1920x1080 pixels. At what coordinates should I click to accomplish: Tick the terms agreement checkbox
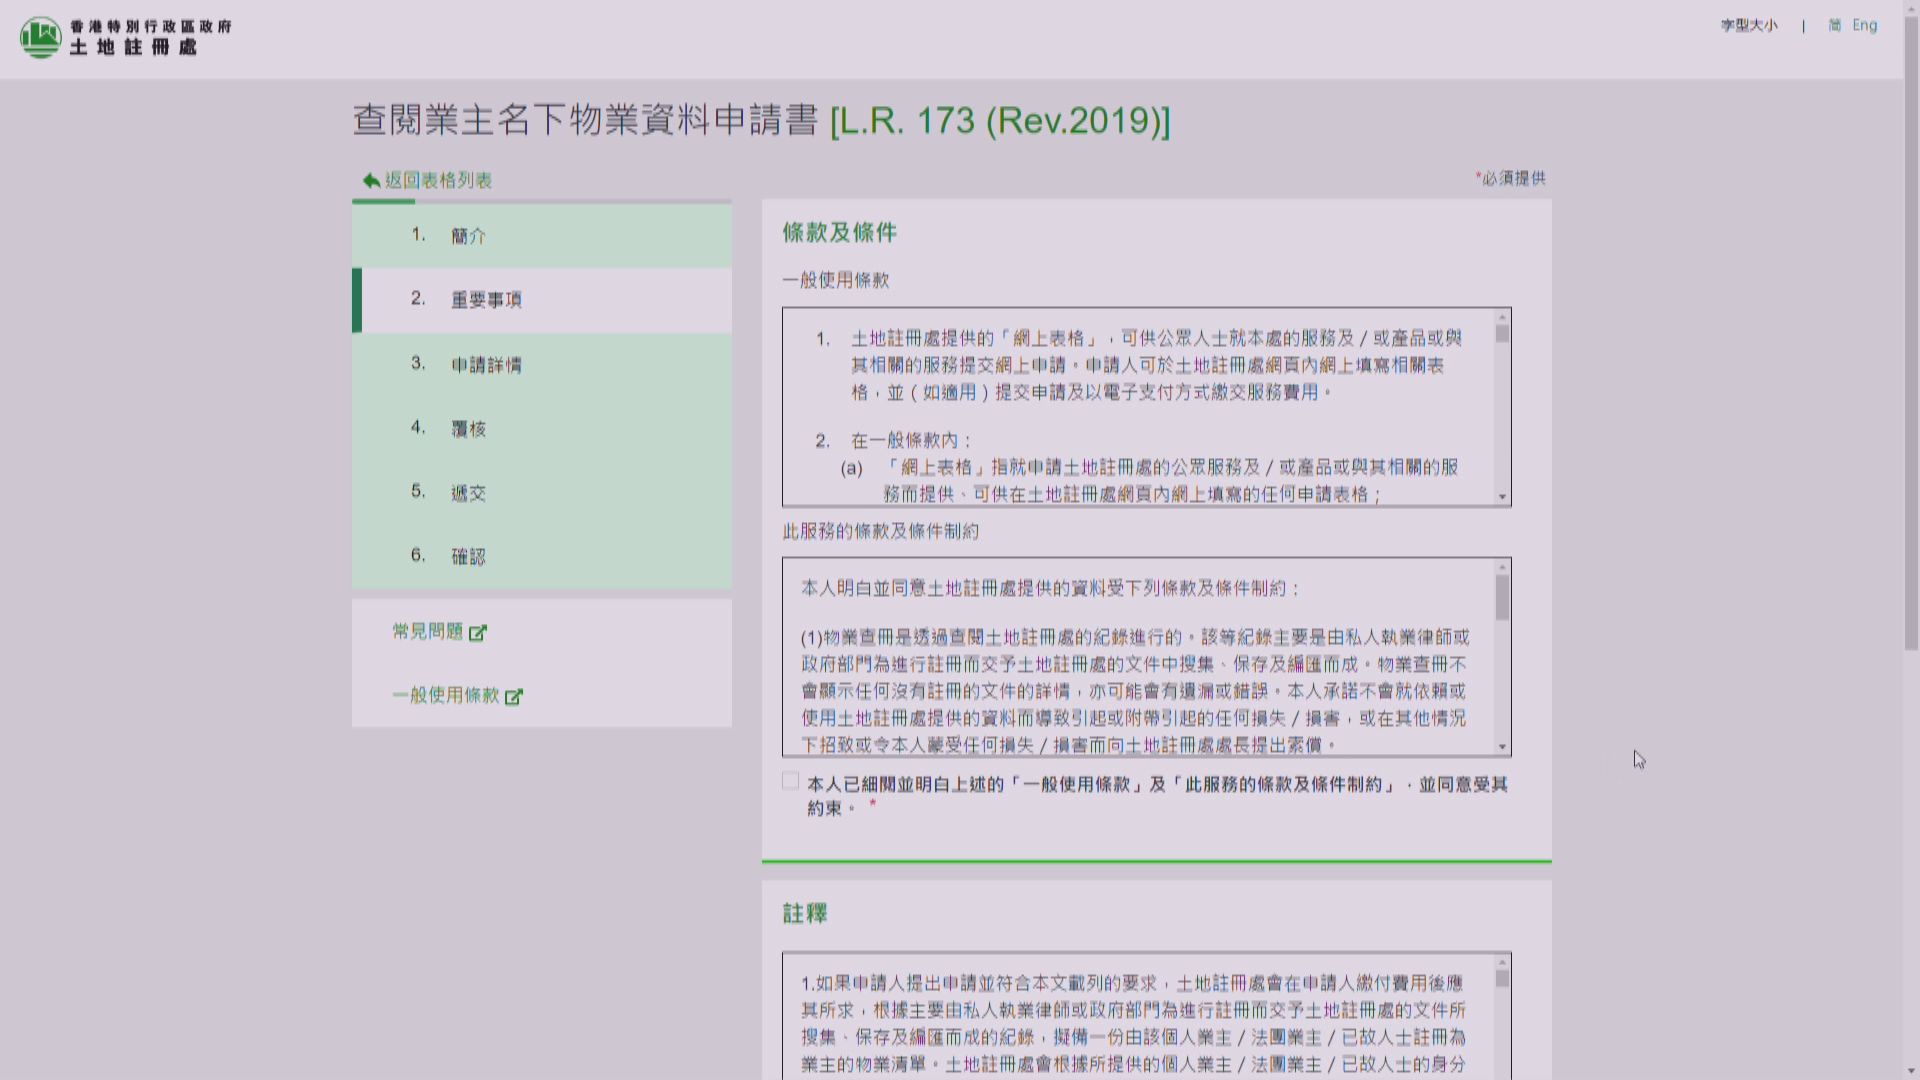pos(791,781)
